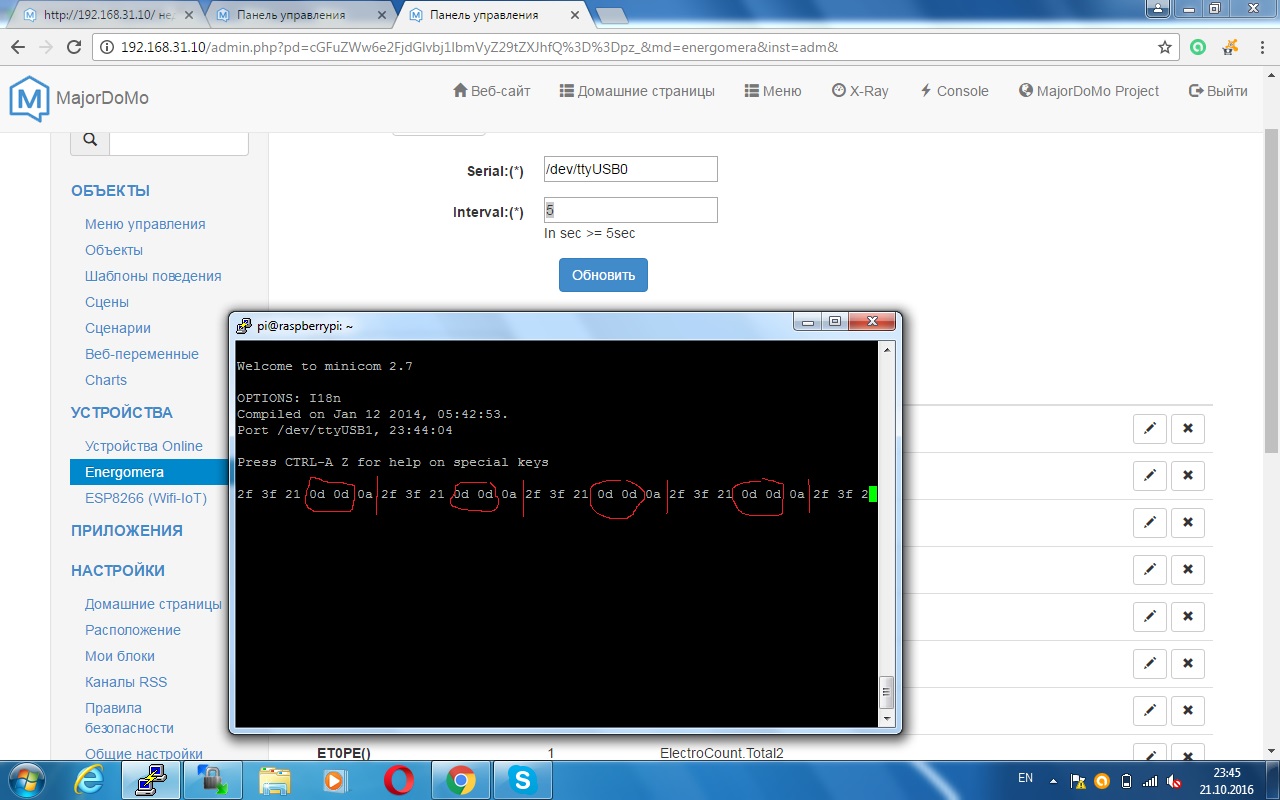Open the Сценарии sidebar link
Screen dimensions: 1280x800
tap(118, 328)
